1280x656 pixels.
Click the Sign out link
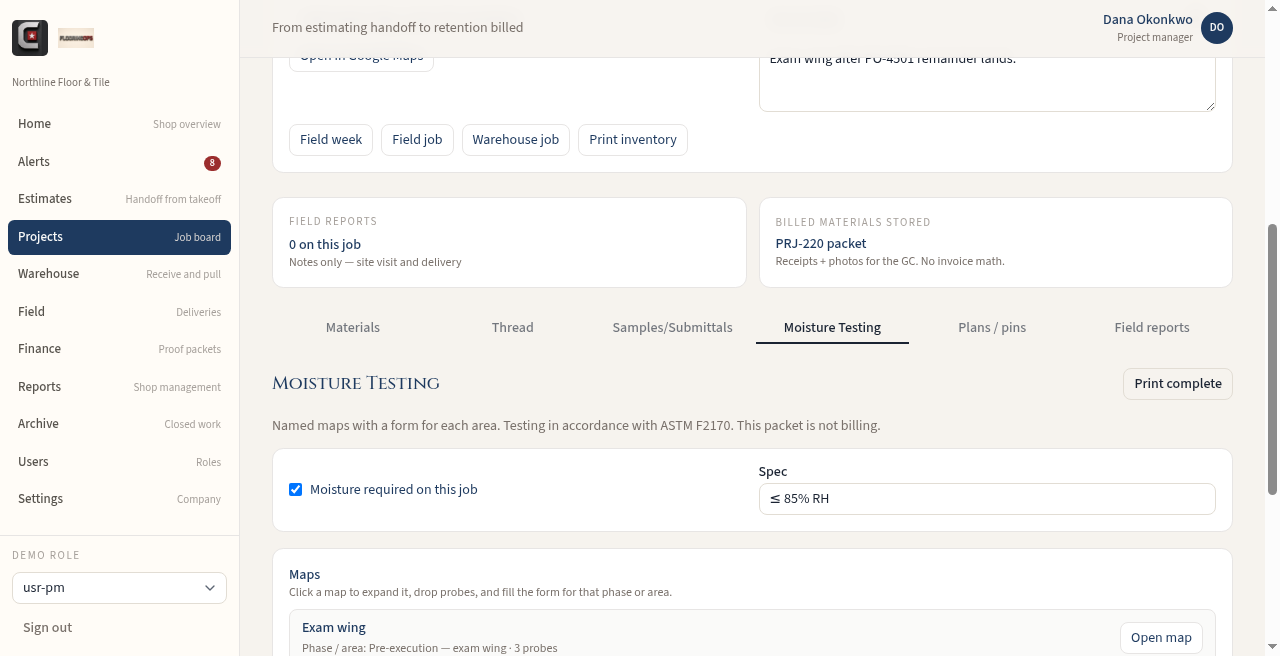pos(48,628)
